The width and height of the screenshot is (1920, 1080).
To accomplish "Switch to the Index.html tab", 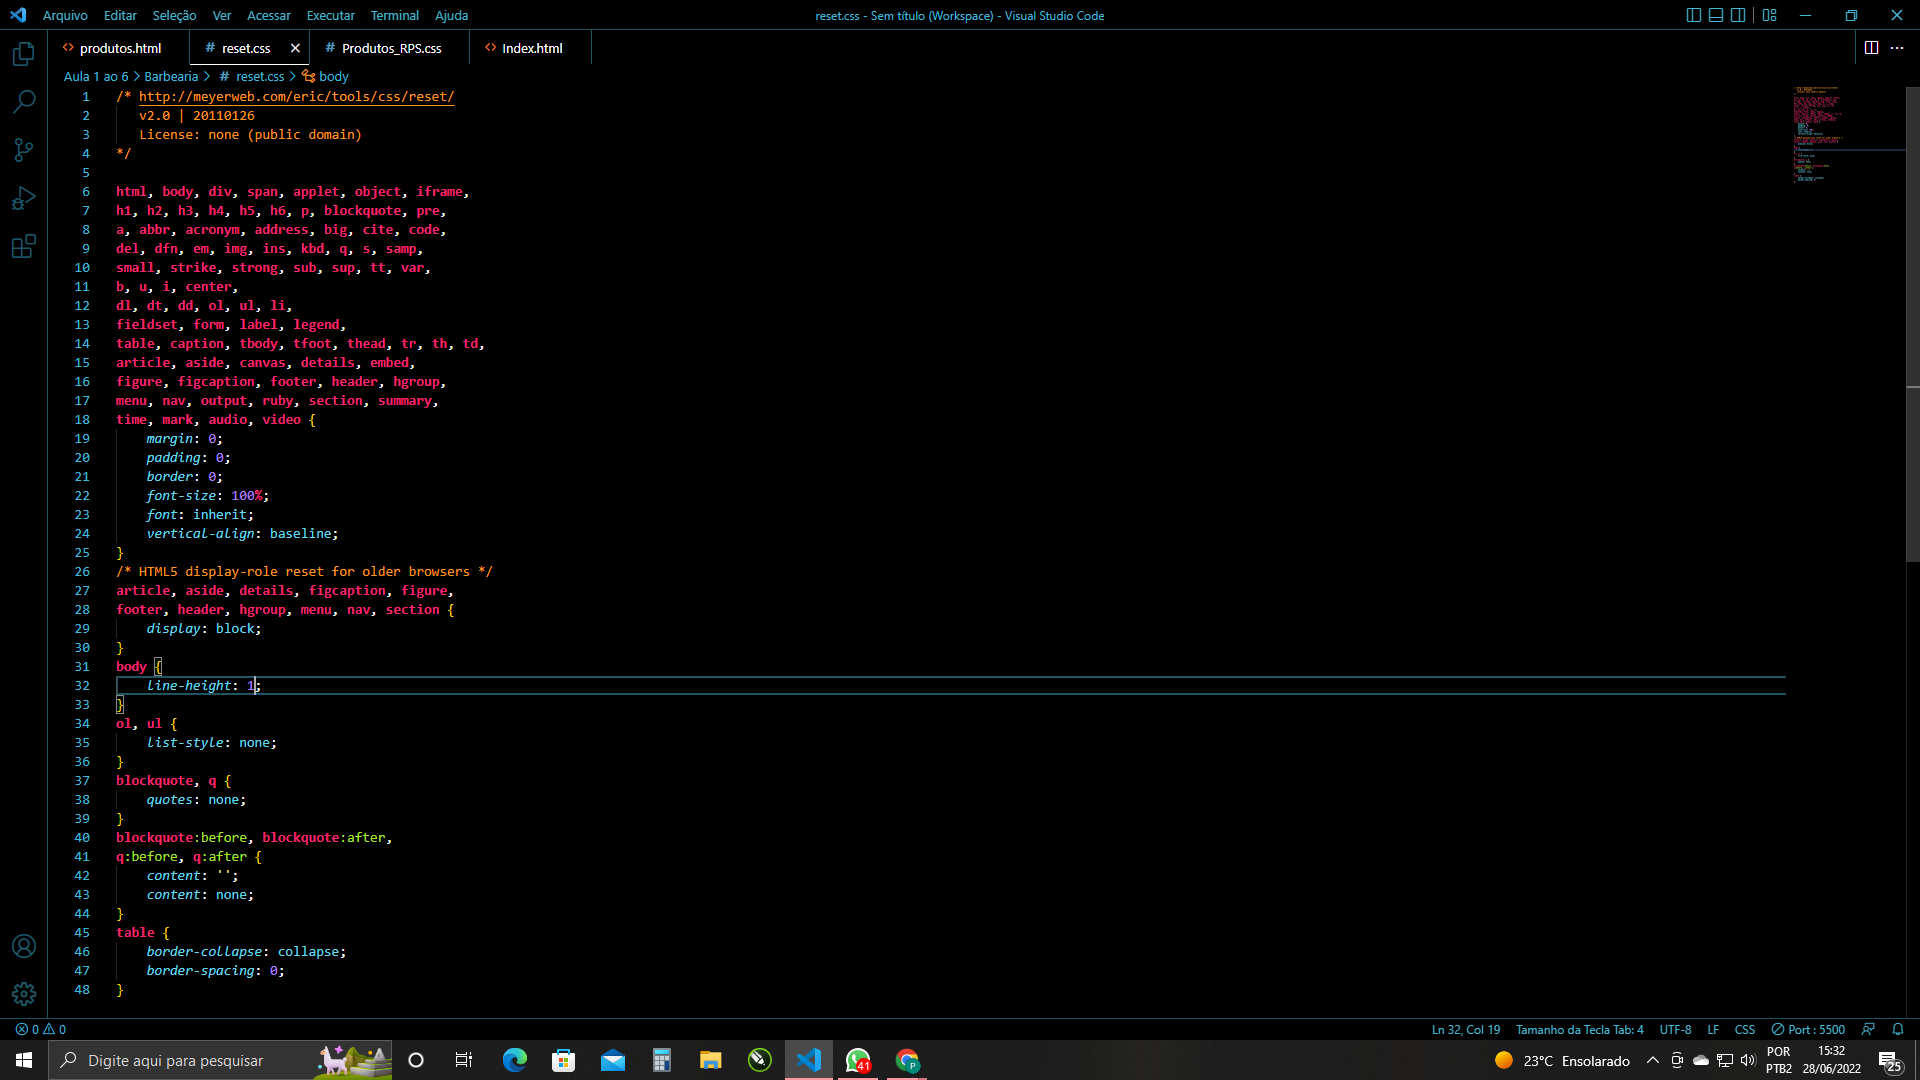I will tap(531, 48).
